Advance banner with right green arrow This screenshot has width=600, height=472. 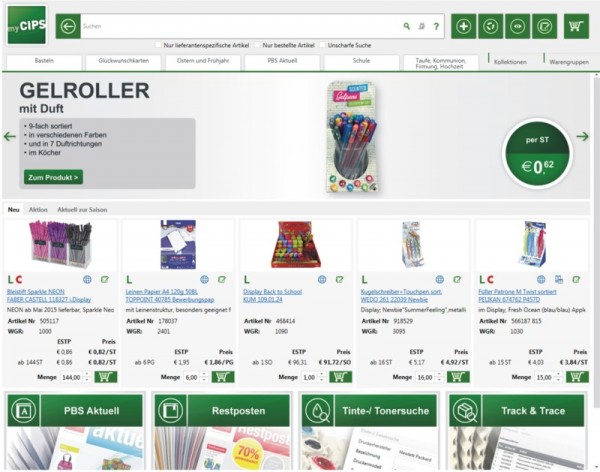pyautogui.click(x=582, y=136)
